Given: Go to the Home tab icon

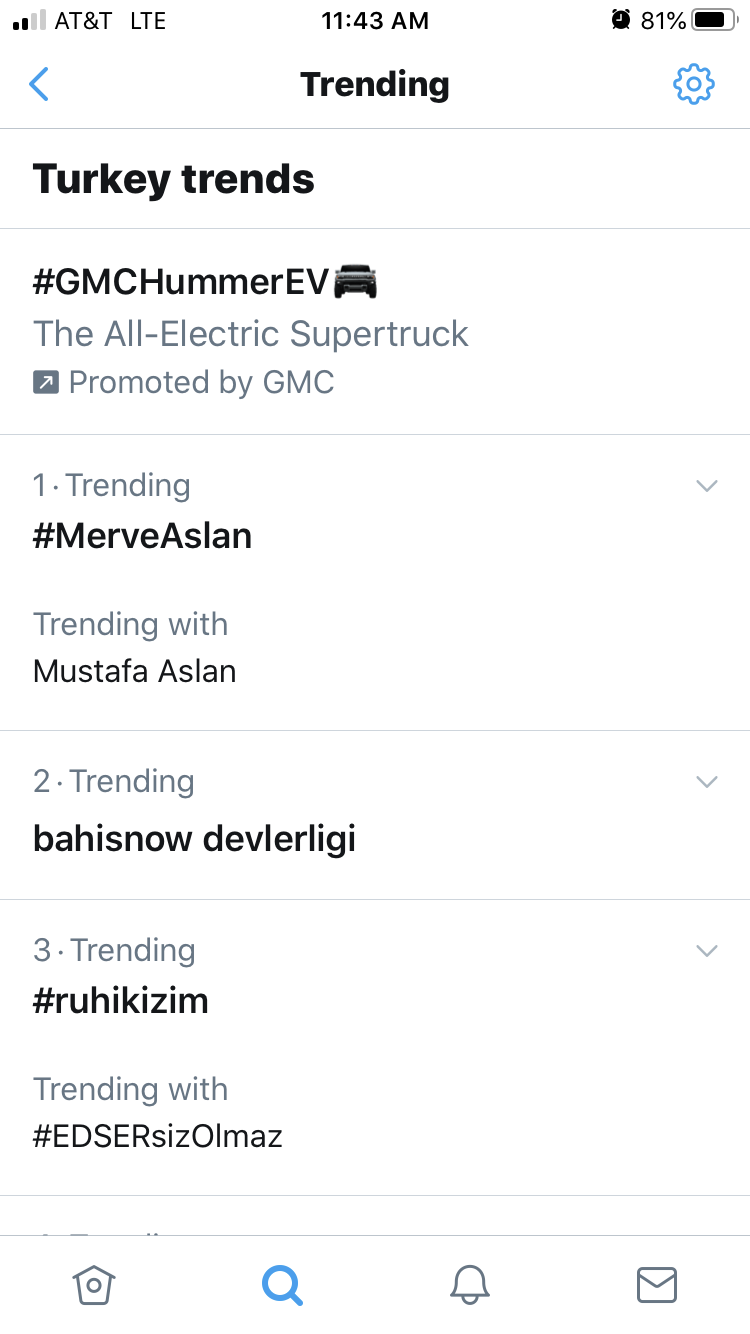Looking at the screenshot, I should 94,1284.
